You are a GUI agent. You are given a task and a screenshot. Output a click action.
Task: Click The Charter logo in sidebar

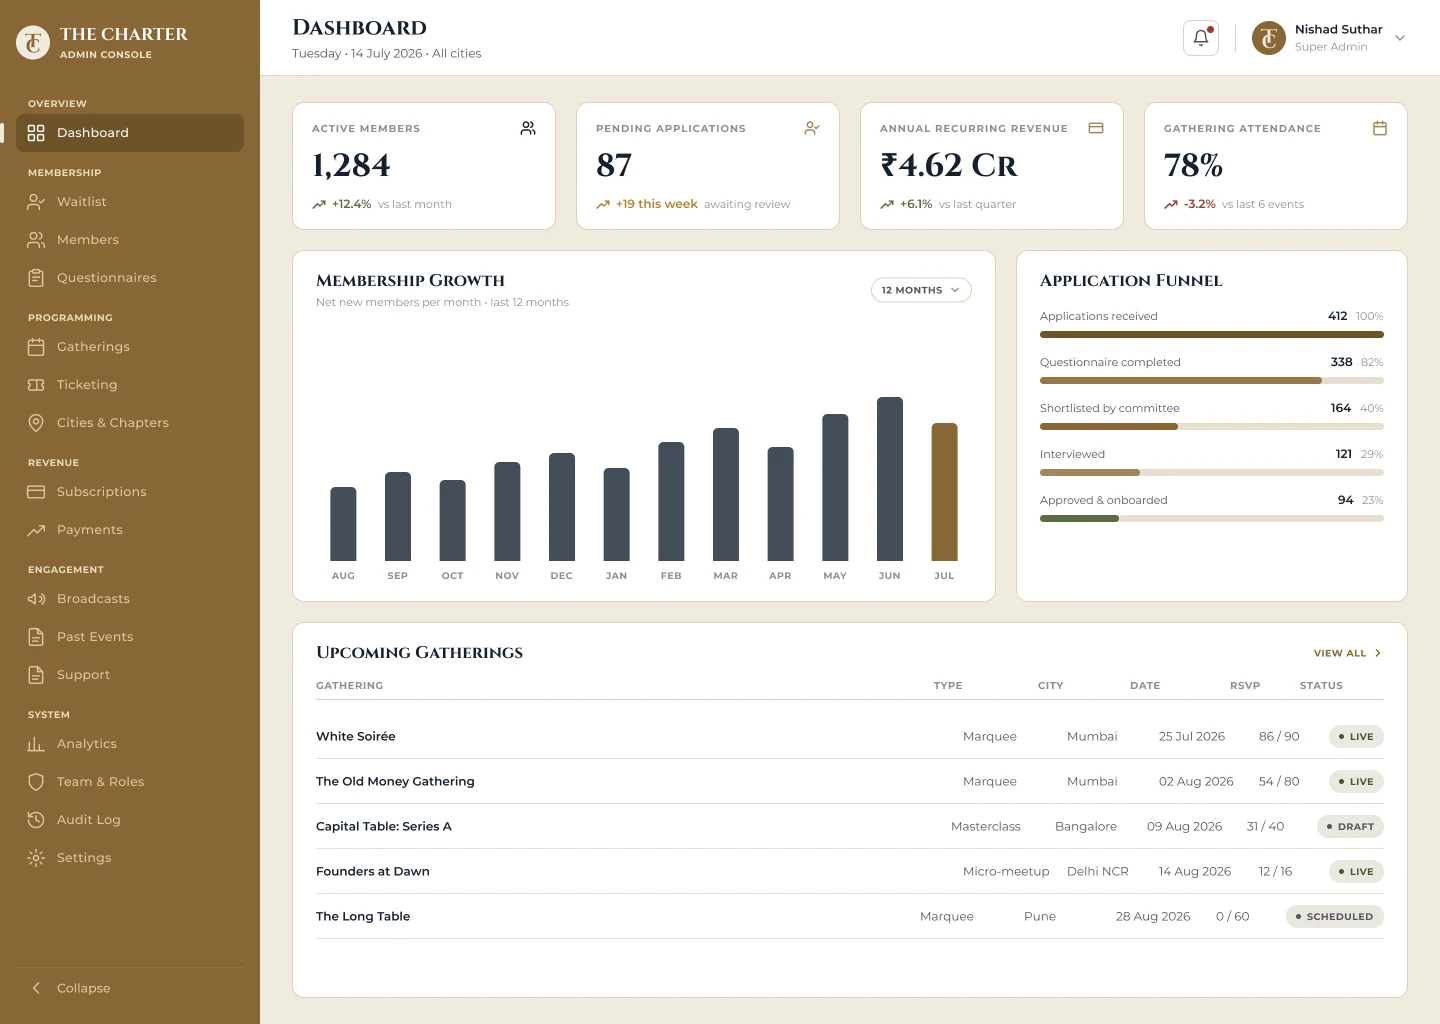coord(33,42)
